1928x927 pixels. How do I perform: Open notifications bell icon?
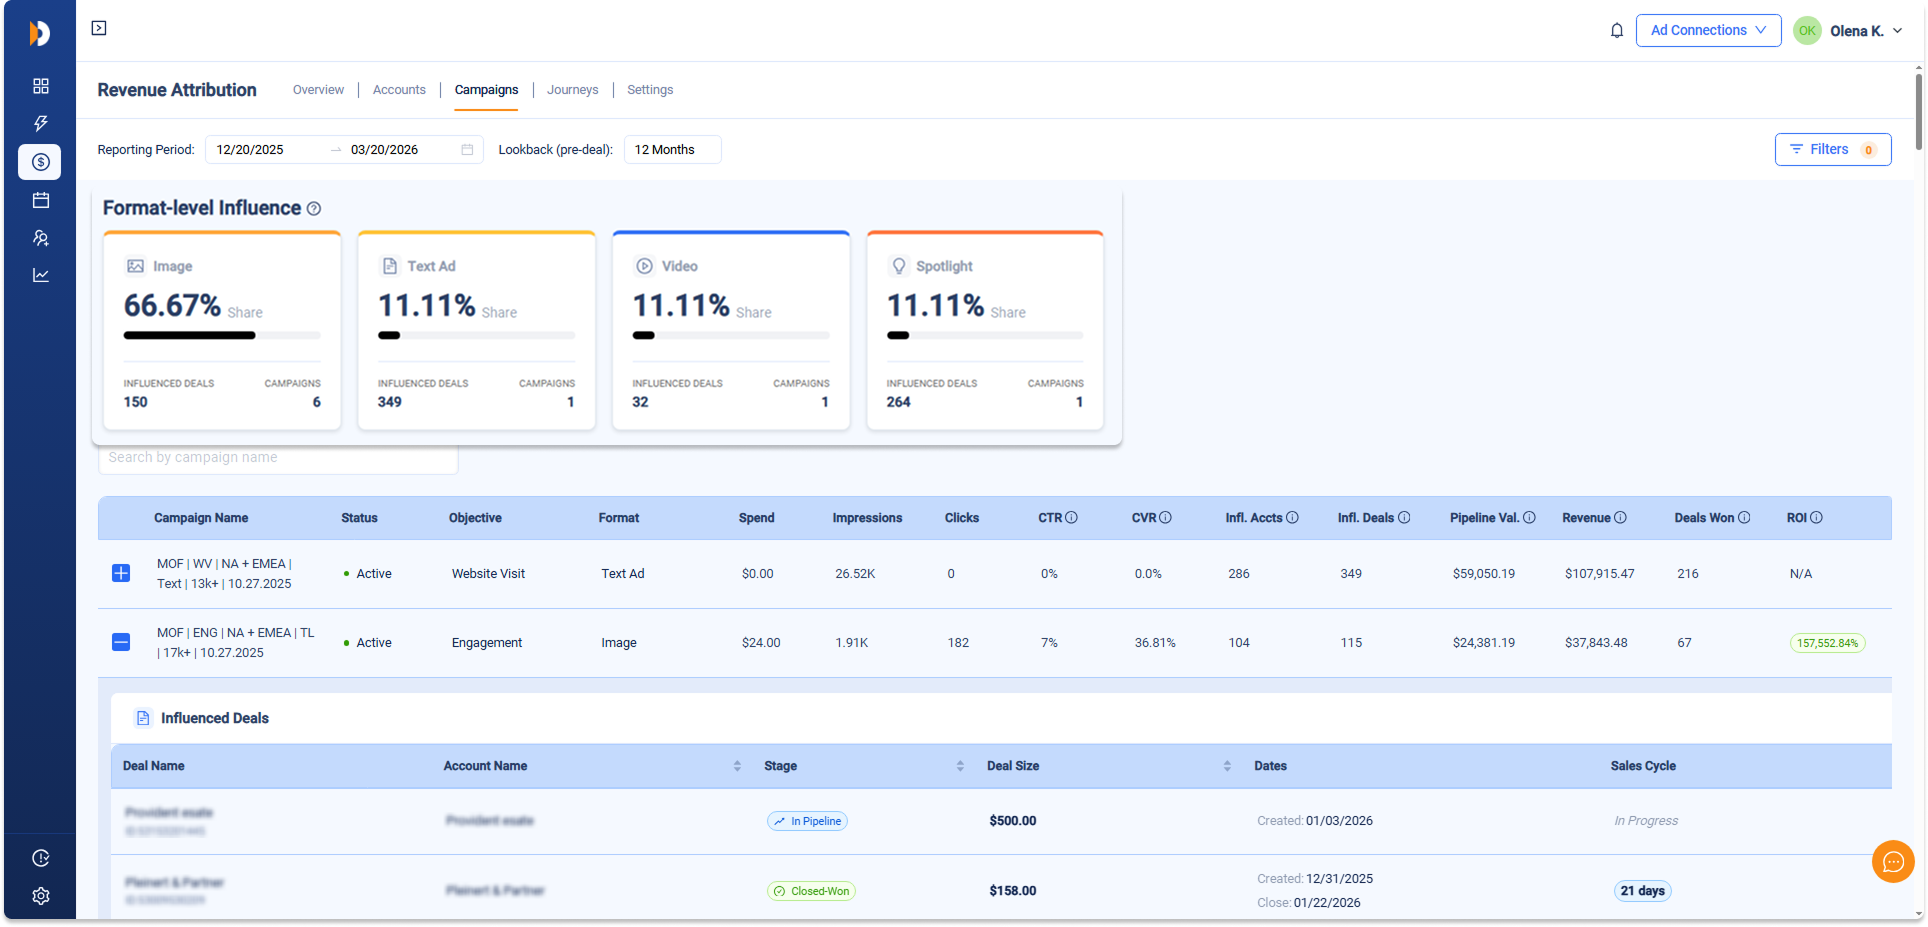point(1616,31)
